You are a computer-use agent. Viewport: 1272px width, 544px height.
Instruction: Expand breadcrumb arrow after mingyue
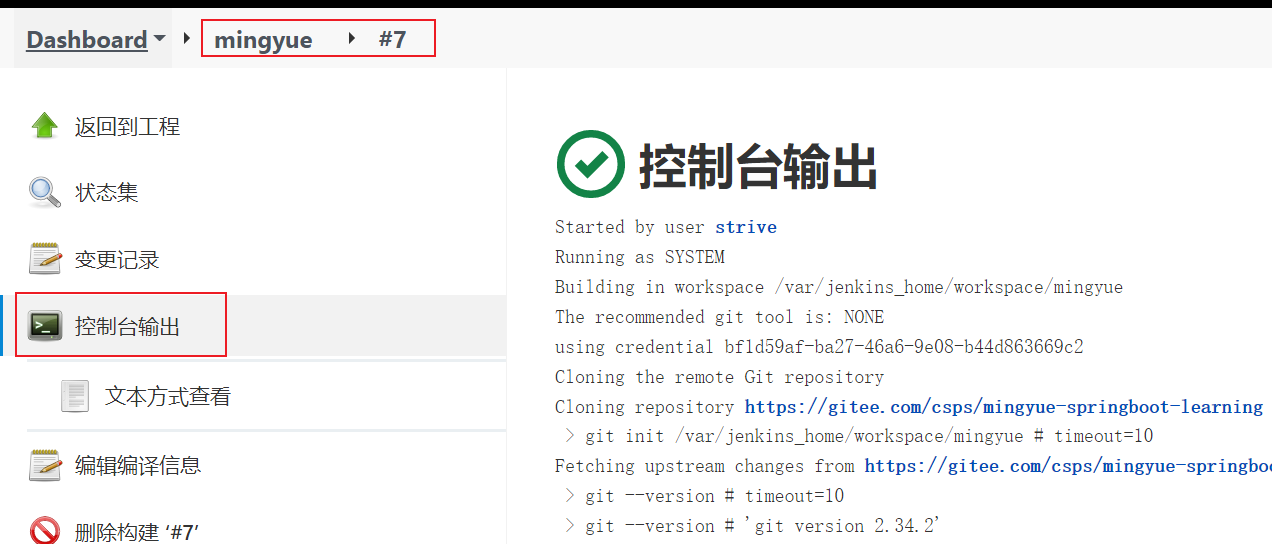tap(351, 40)
